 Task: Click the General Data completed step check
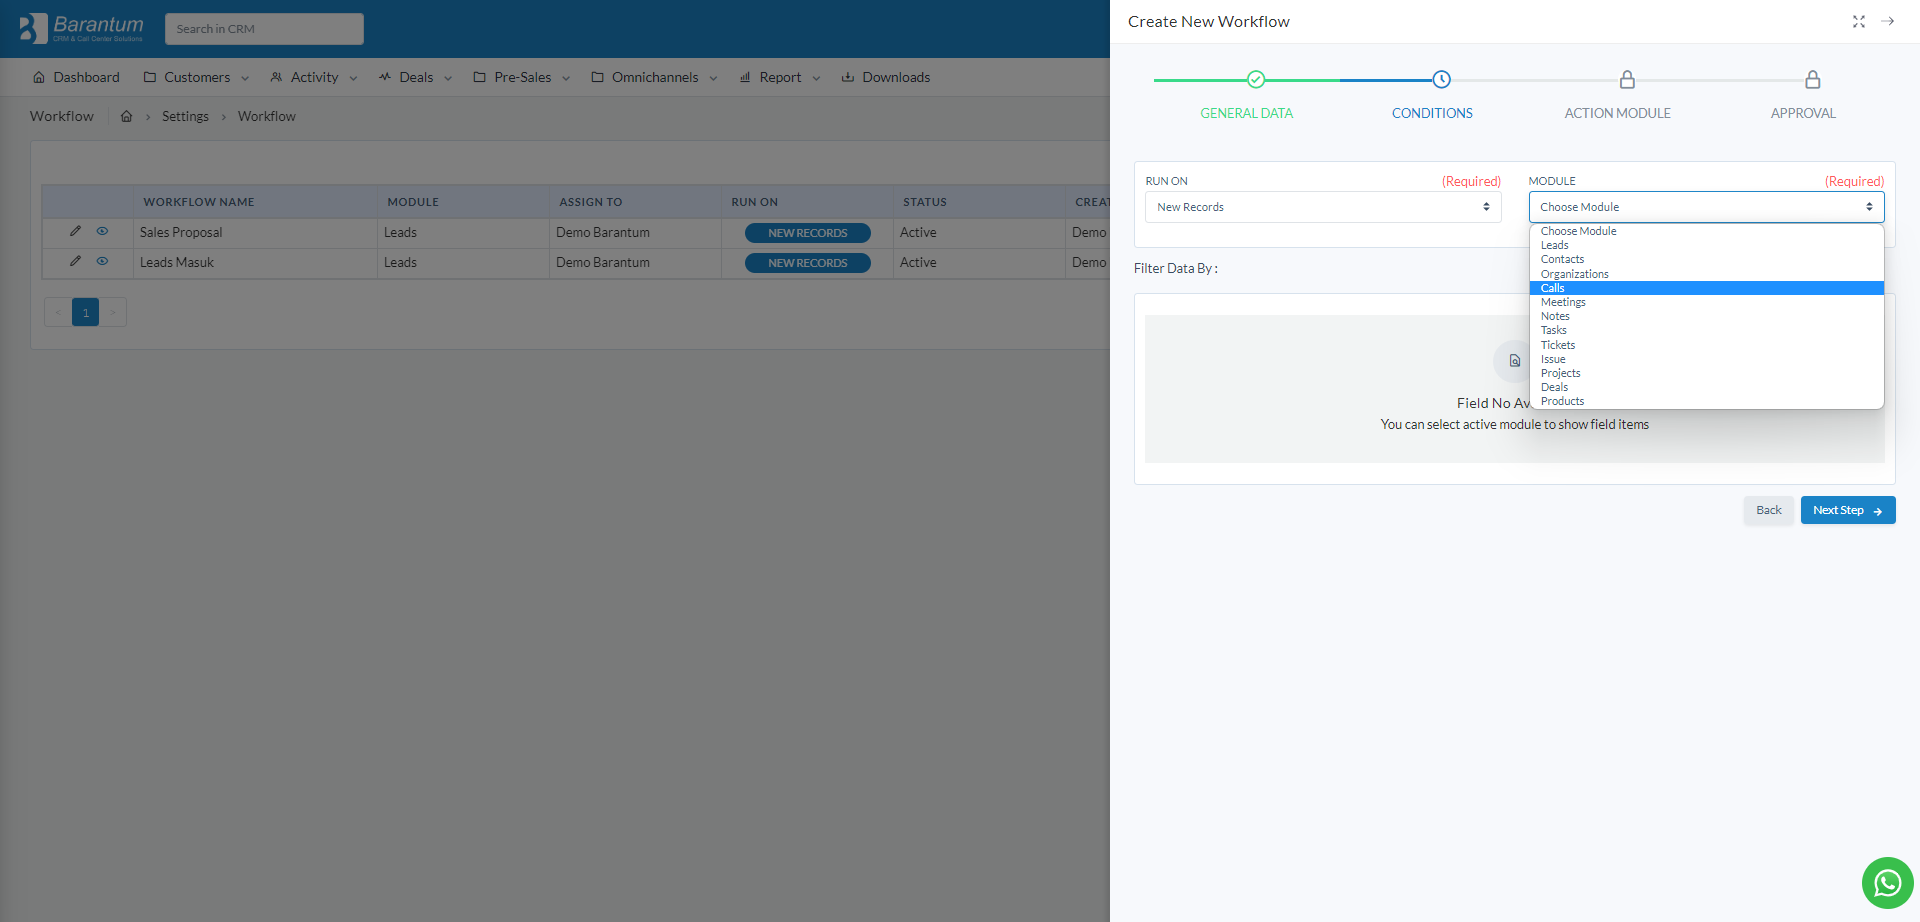[1256, 80]
